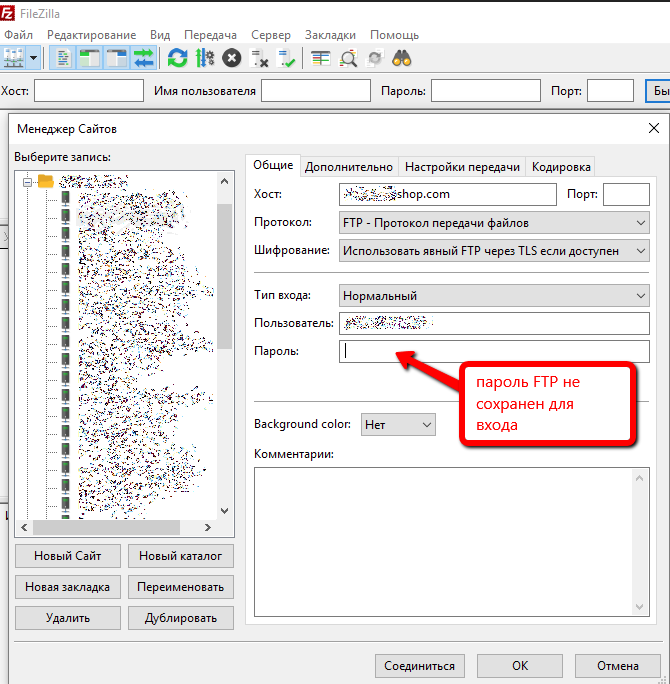Open the Редактирование menu
The height and width of the screenshot is (684, 670).
click(x=92, y=35)
